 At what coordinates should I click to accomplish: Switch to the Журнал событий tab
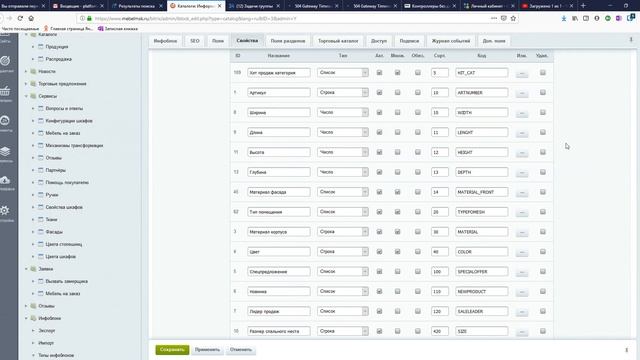point(451,41)
